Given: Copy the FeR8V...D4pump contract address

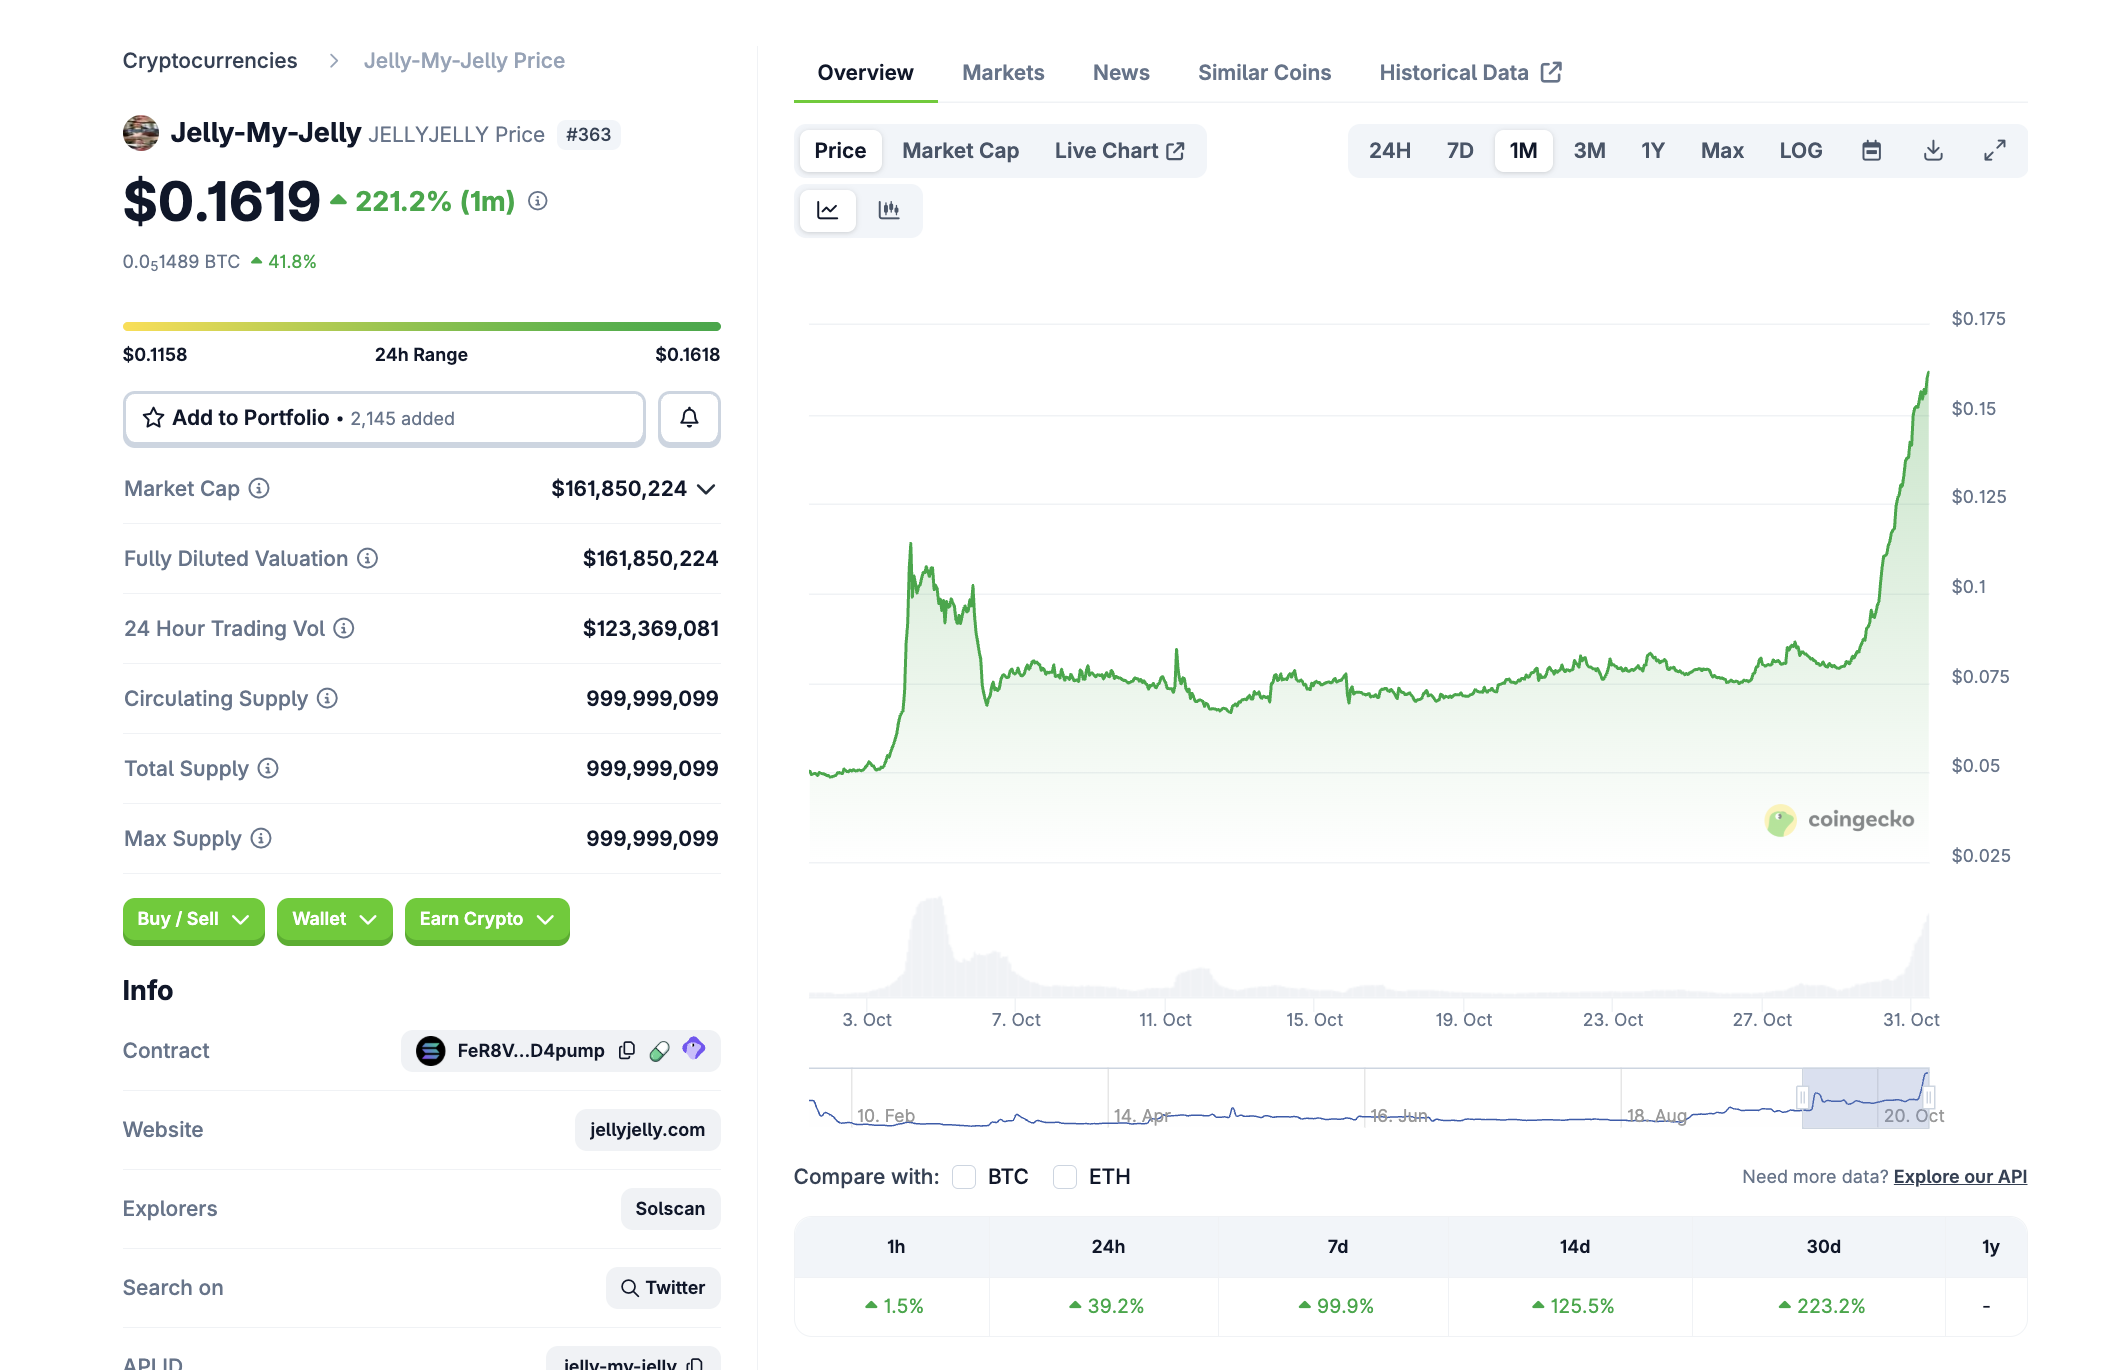Looking at the screenshot, I should click(x=627, y=1050).
